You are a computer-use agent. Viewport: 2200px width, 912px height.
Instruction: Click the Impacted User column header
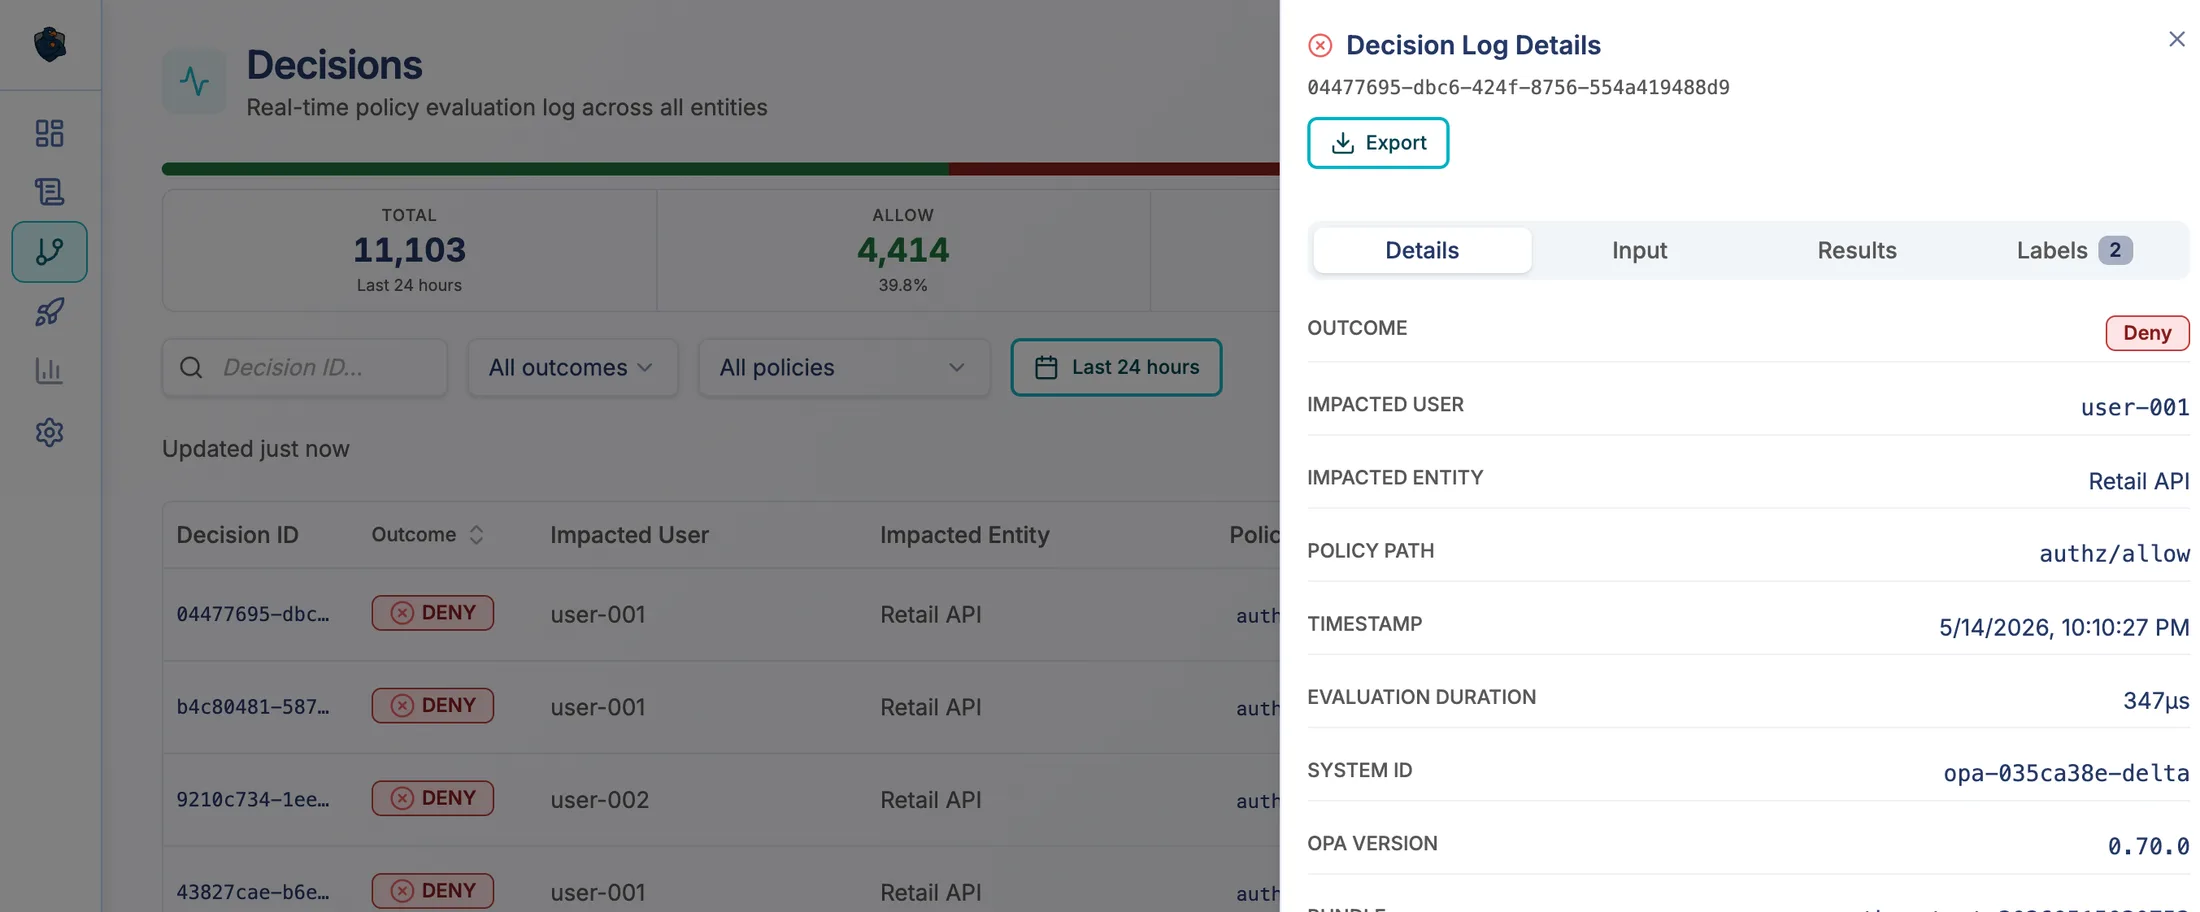pos(629,535)
